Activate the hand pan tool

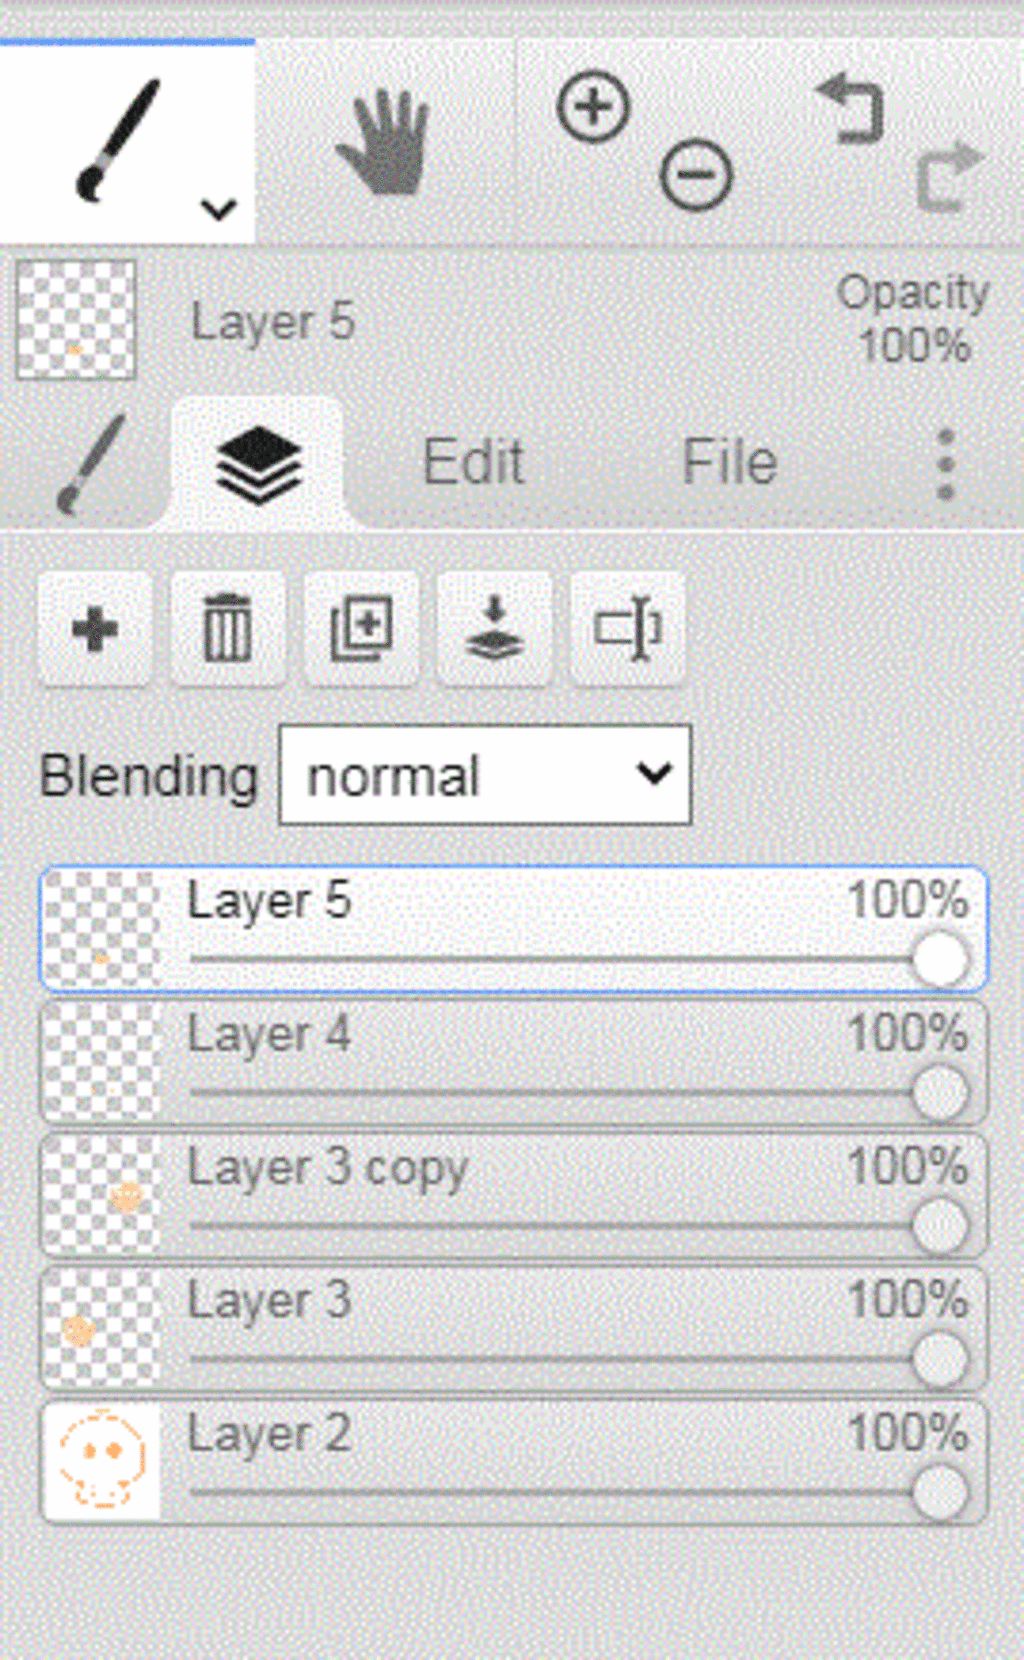pos(384,142)
